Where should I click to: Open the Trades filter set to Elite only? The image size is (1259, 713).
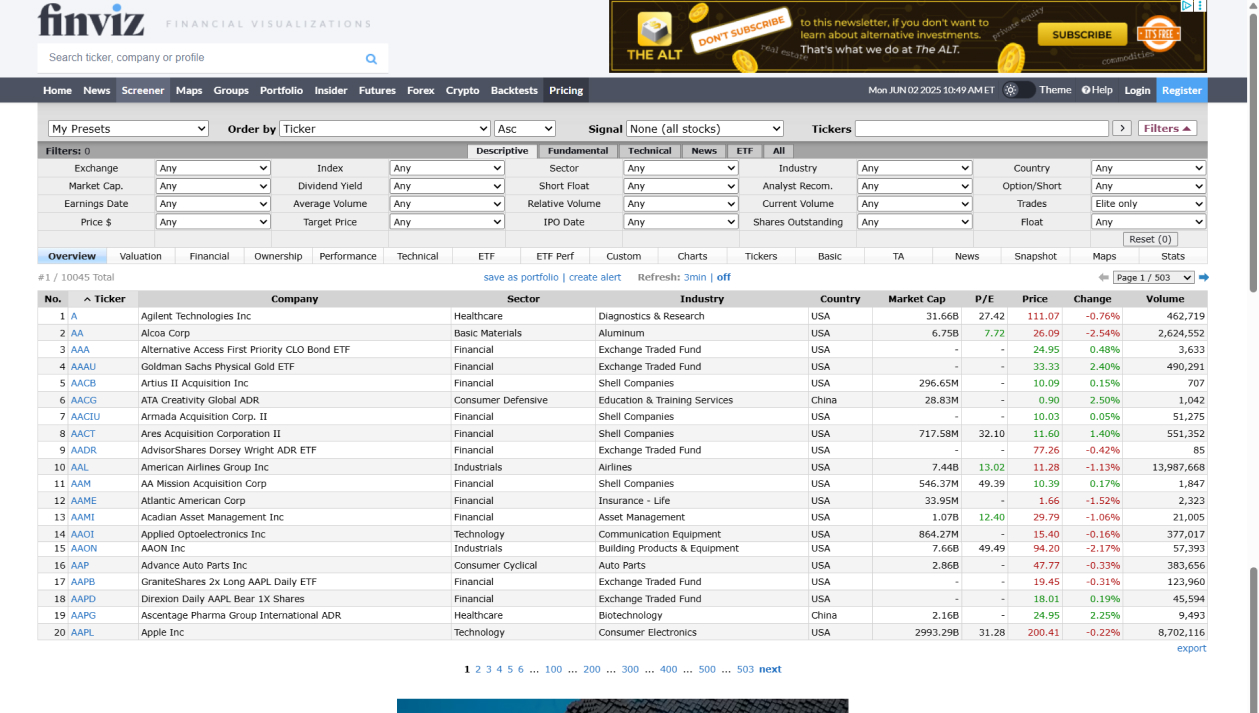click(1149, 204)
